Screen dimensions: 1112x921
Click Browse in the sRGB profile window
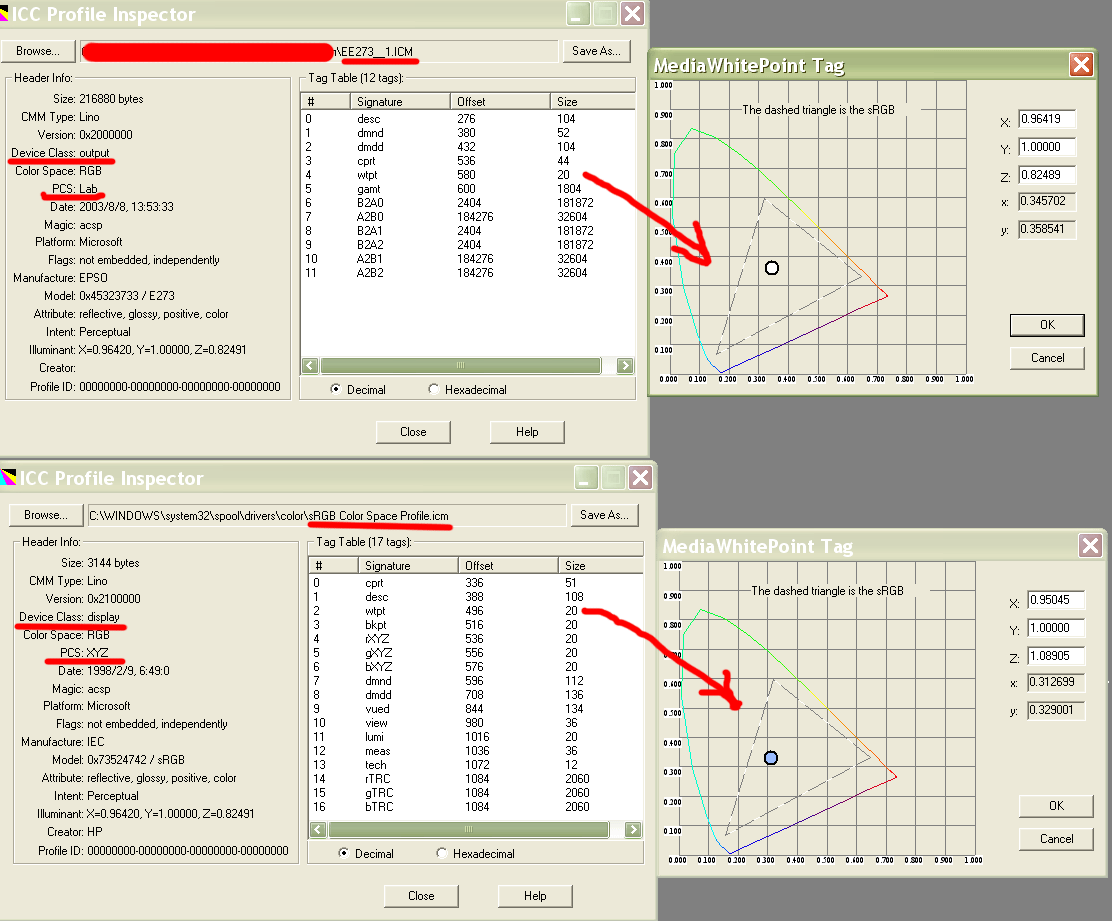[46, 515]
